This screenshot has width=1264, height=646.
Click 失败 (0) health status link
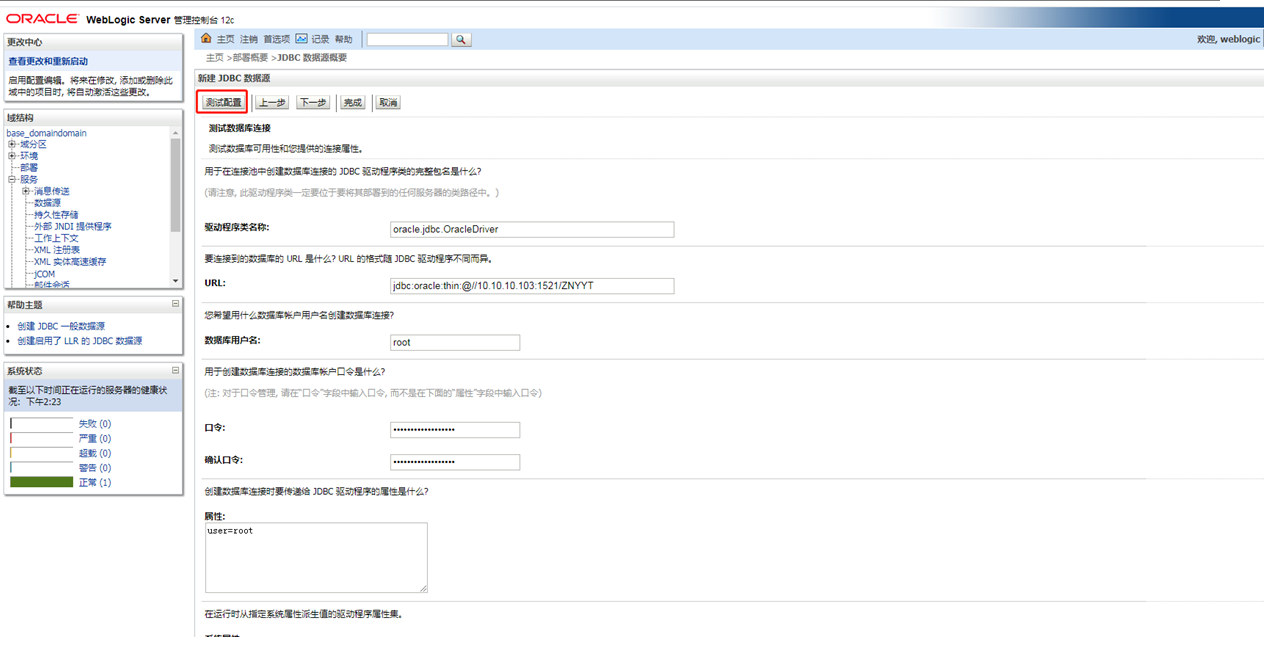point(95,424)
